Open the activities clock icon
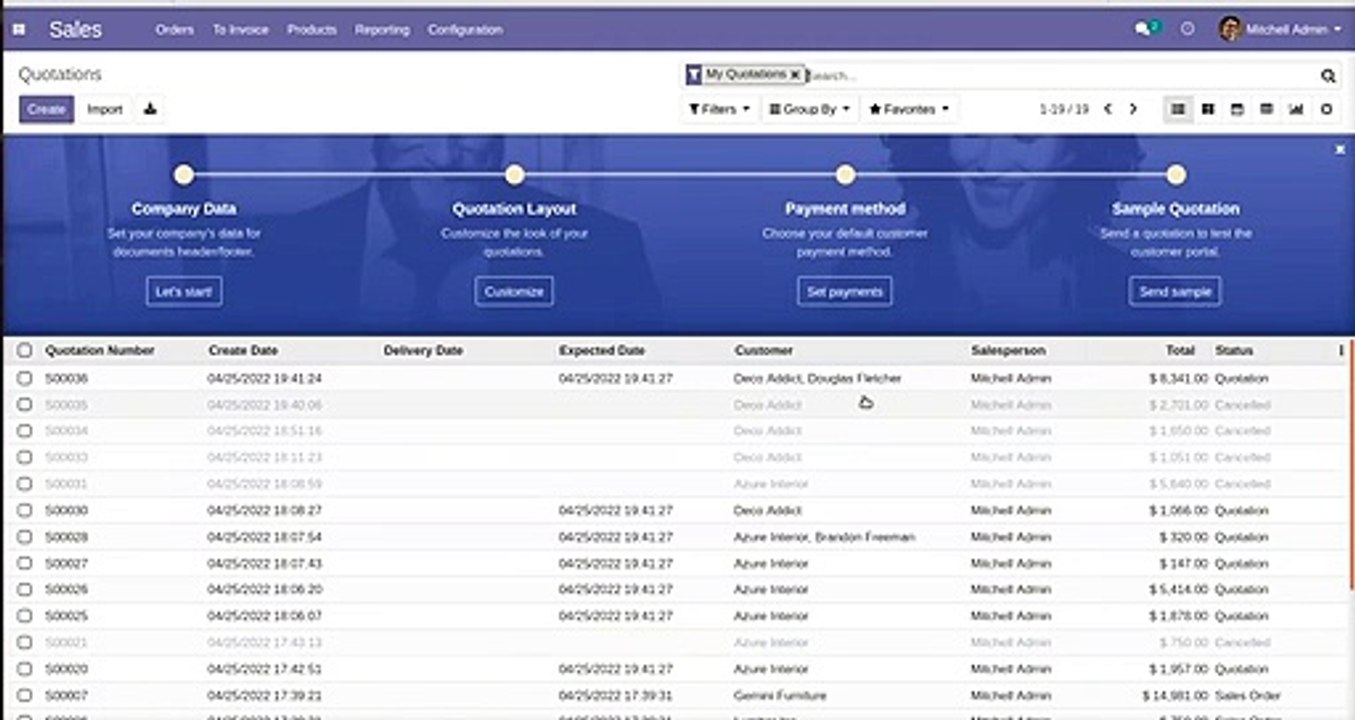This screenshot has width=1355, height=720. point(1188,30)
